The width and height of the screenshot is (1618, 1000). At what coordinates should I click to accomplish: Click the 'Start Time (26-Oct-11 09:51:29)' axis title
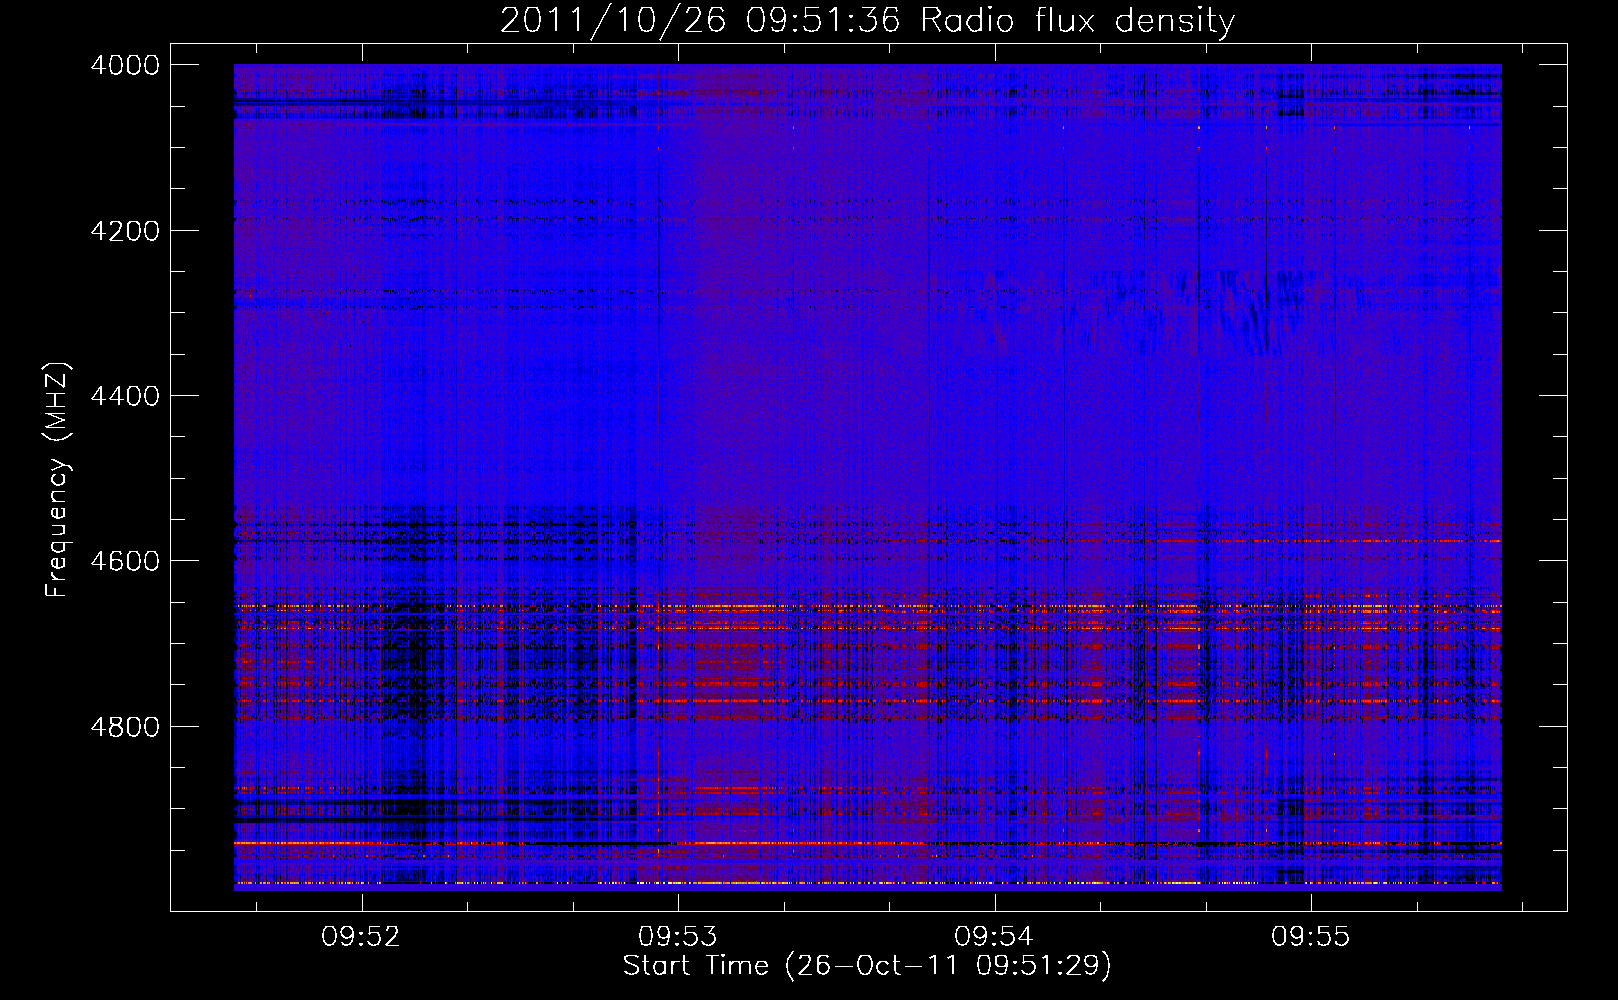pyautogui.click(x=867, y=966)
